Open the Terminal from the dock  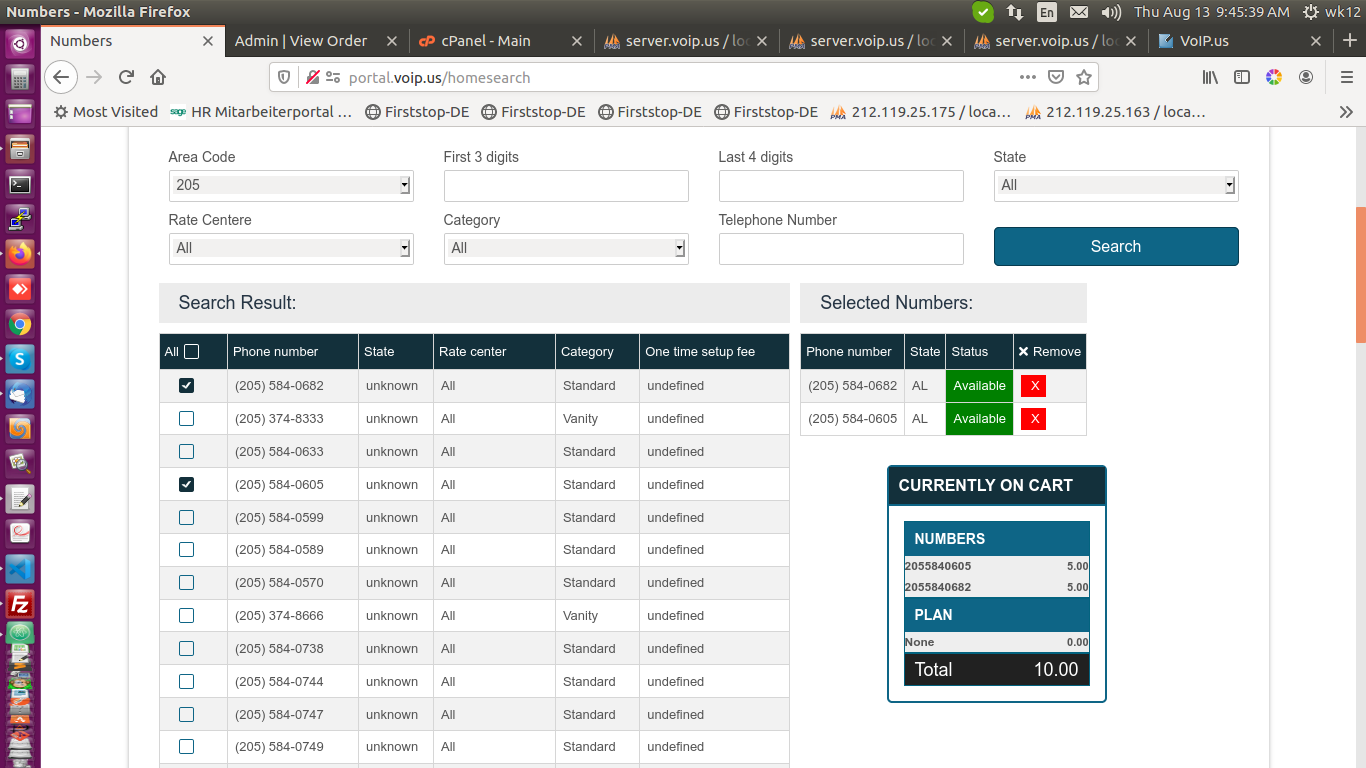[20, 184]
